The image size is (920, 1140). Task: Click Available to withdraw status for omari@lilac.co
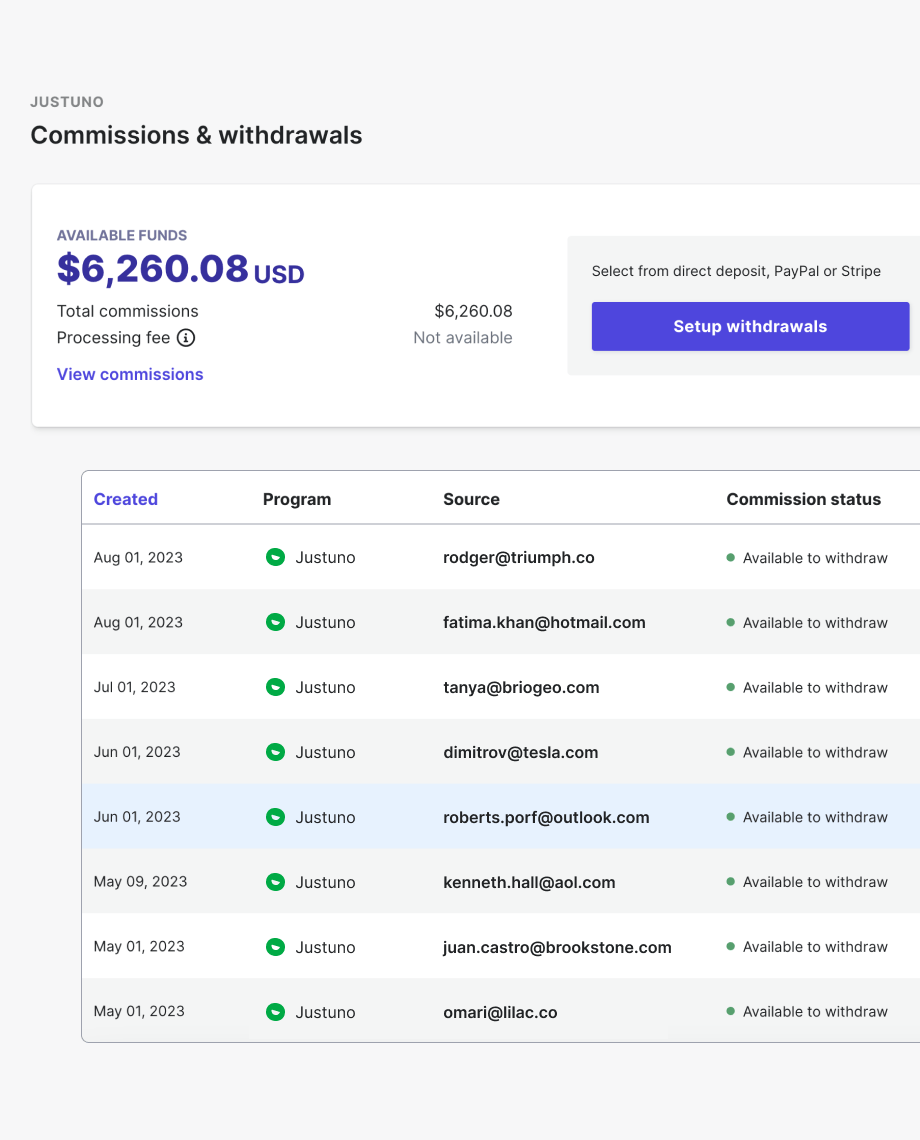point(815,1012)
